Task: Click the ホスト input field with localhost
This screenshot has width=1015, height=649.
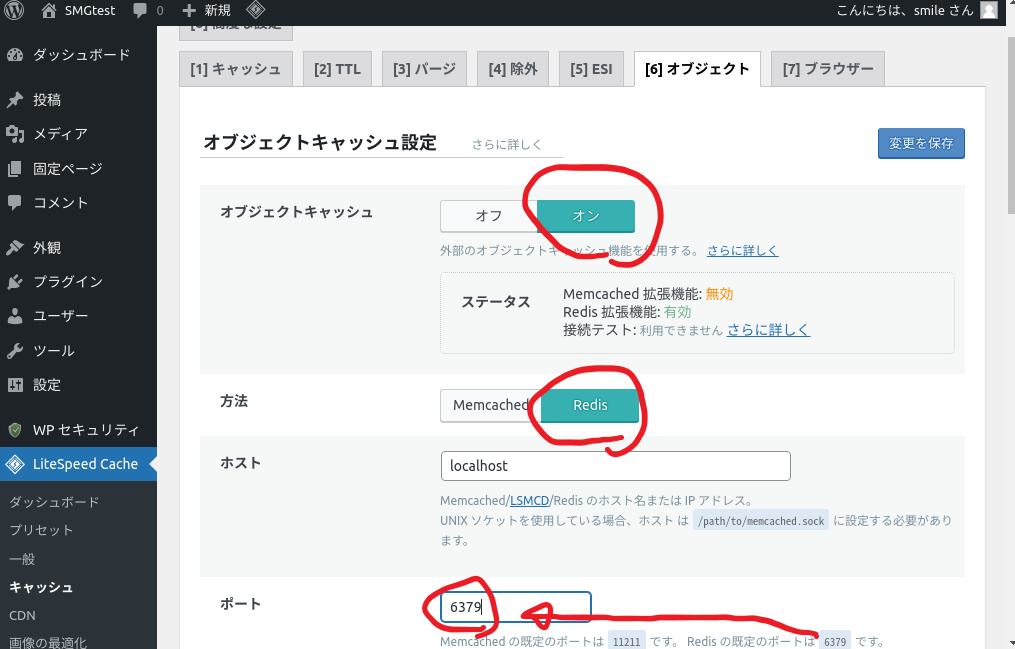Action: click(616, 466)
